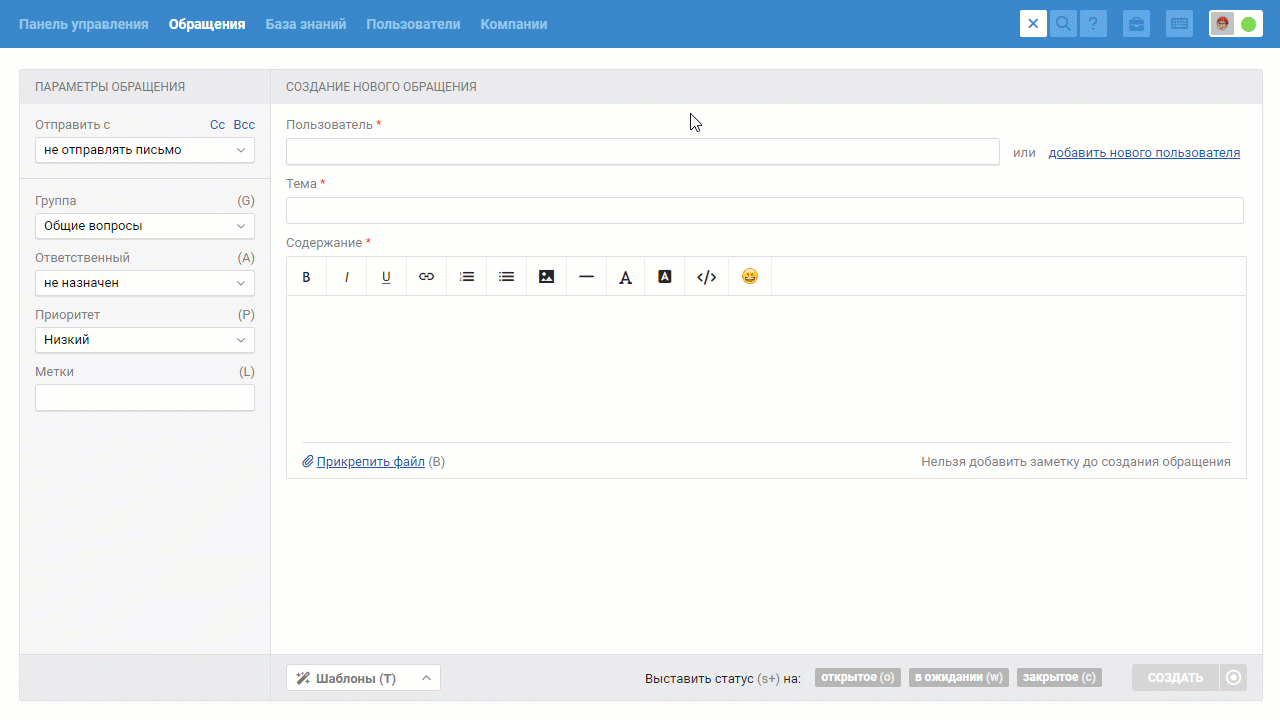The width and height of the screenshot is (1280, 720).
Task: Insert a hyperlink in the editor
Action: [x=426, y=277]
